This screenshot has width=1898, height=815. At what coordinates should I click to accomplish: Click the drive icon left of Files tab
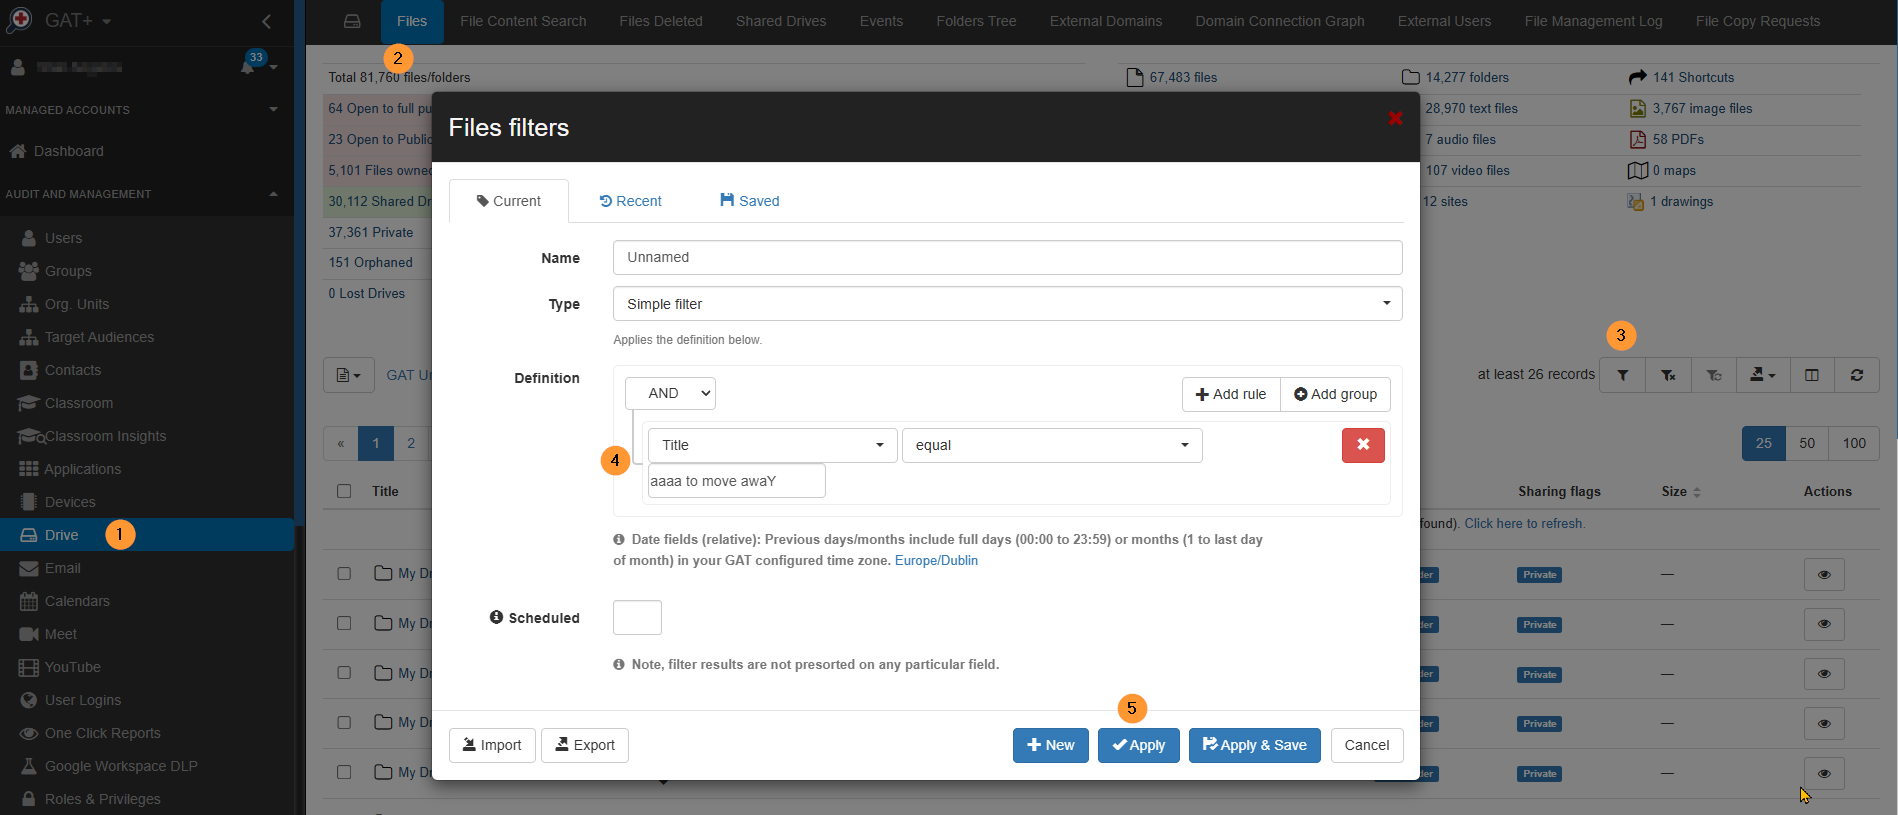pos(352,21)
